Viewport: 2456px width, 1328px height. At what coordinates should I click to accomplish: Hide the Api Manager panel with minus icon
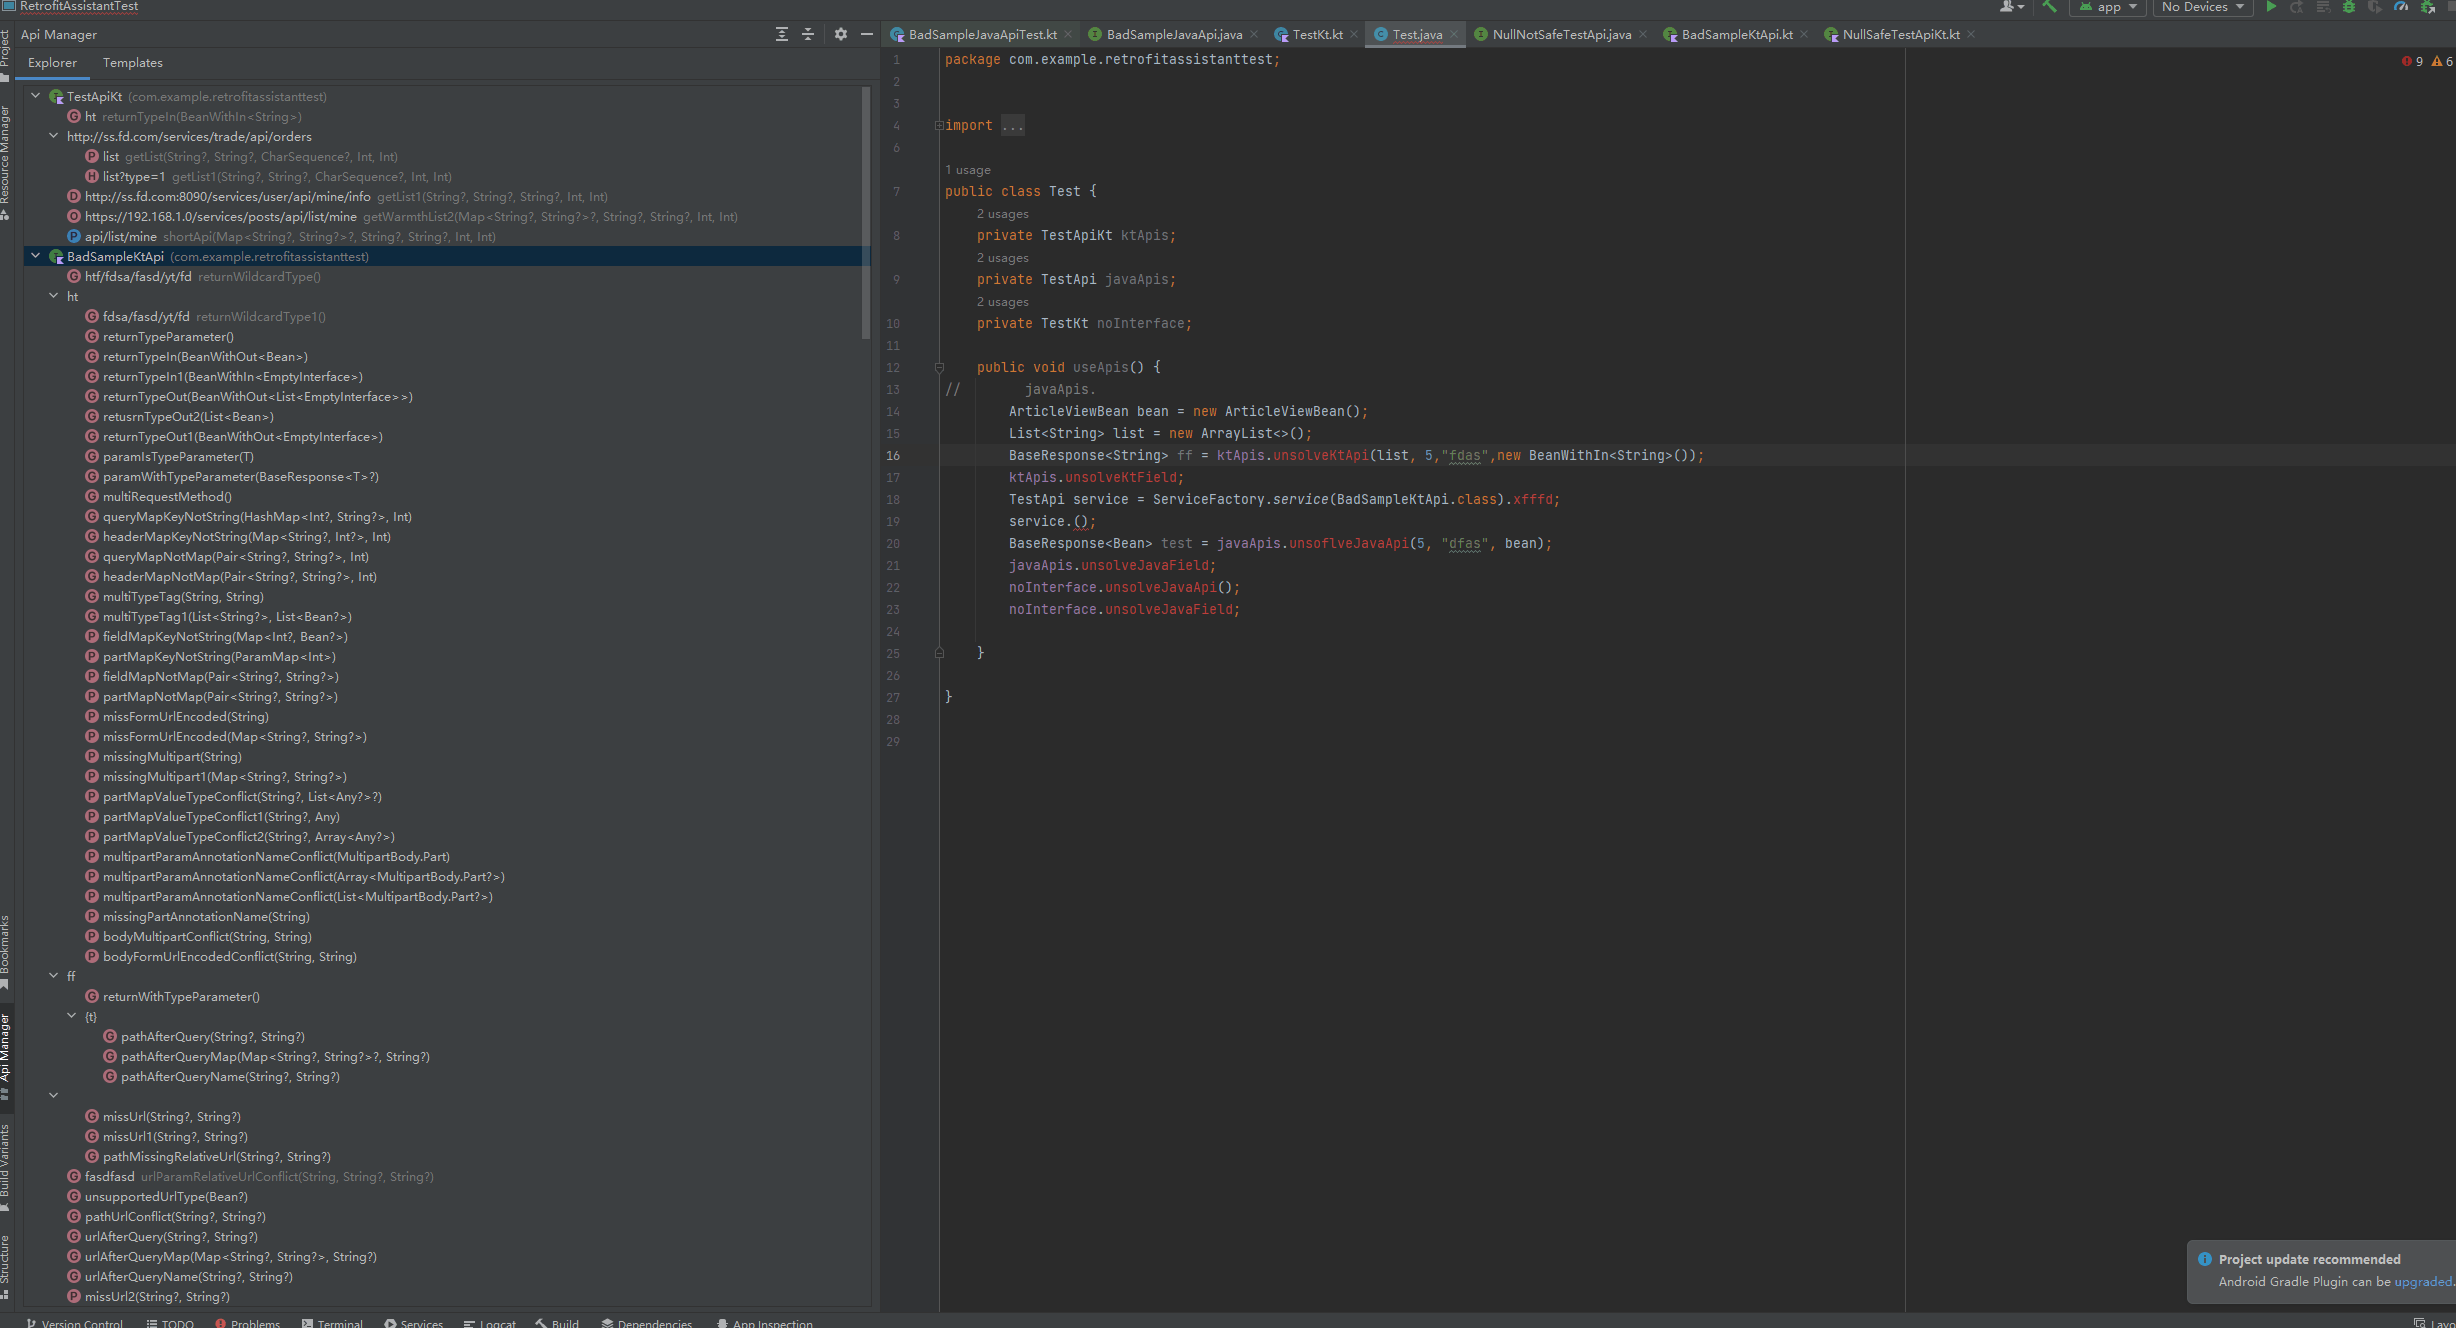867,34
